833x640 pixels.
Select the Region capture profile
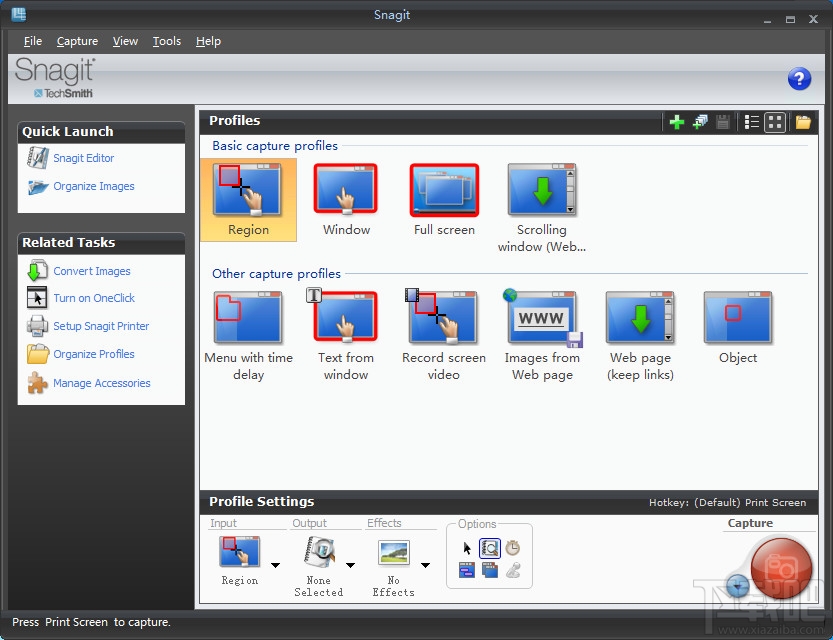click(x=248, y=200)
